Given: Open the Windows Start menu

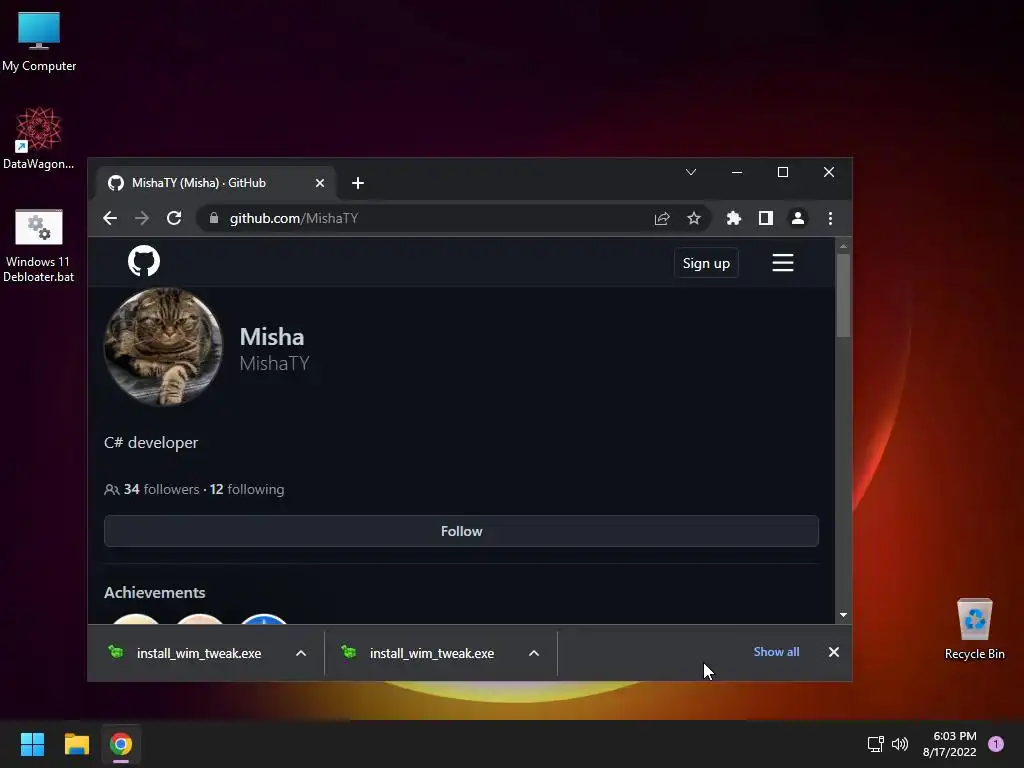Looking at the screenshot, I should 32,744.
